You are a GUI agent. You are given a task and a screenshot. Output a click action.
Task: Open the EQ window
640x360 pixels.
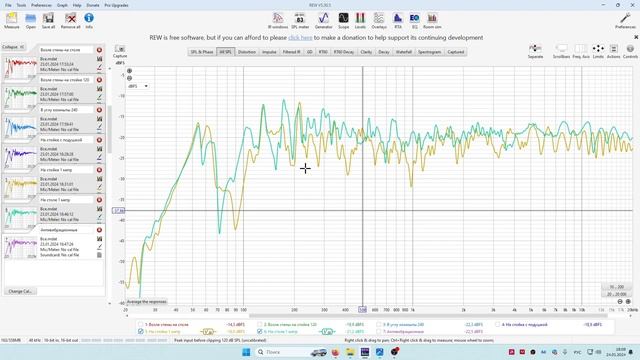point(414,20)
